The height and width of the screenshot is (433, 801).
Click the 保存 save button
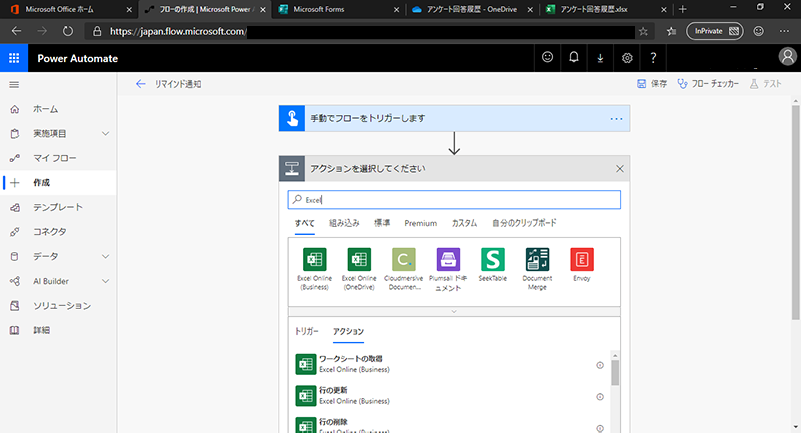652,84
